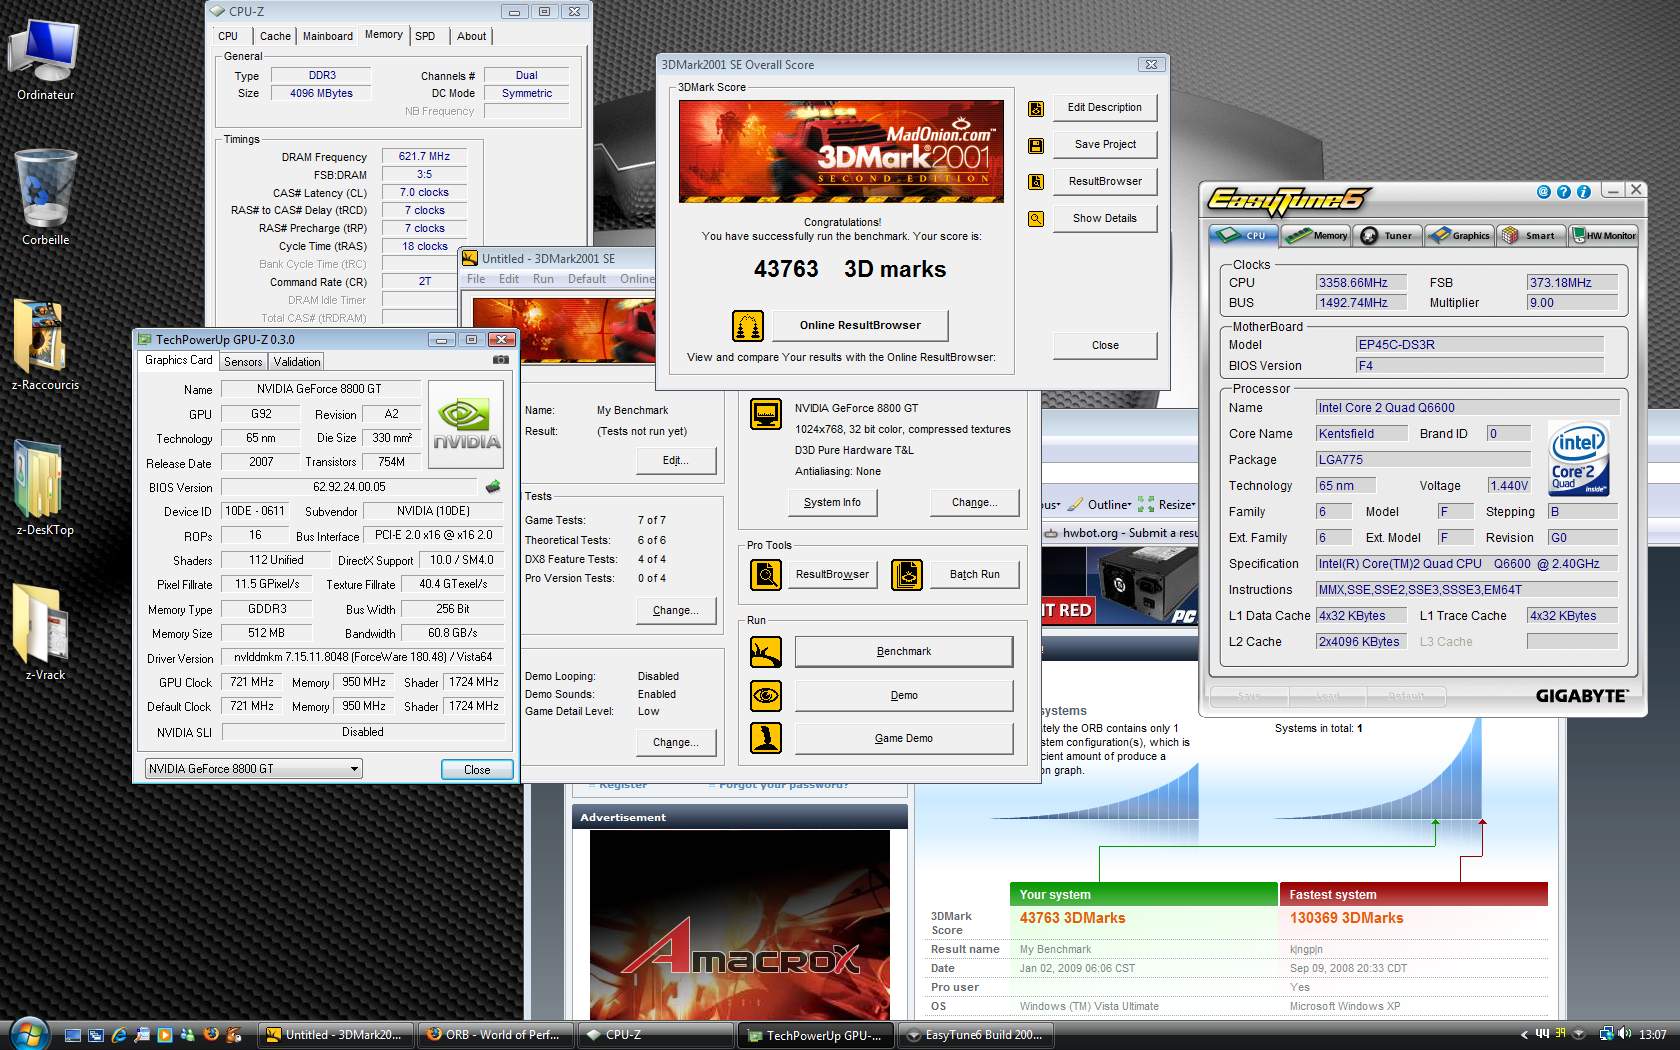This screenshot has width=1680, height=1050.
Task: Click the Pro Tools ResultBrowser magnifier icon
Action: (x=766, y=575)
